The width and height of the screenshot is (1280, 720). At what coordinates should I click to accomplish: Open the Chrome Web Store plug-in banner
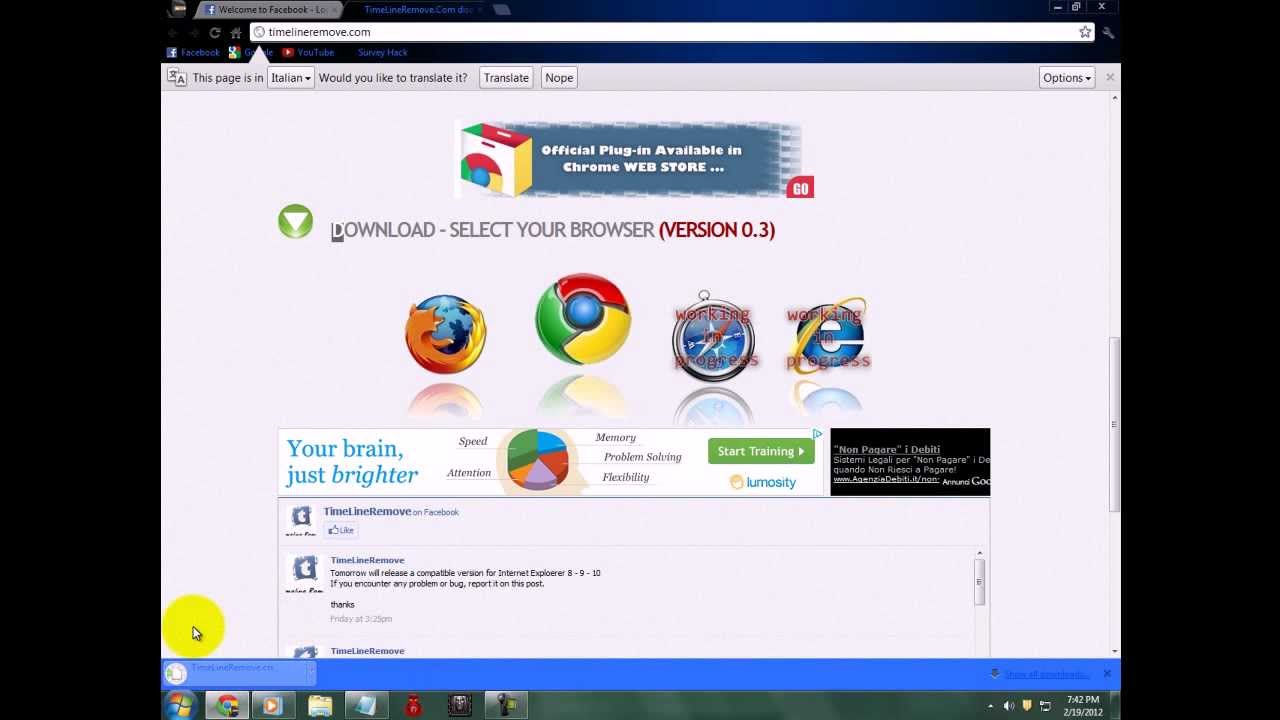[x=634, y=160]
